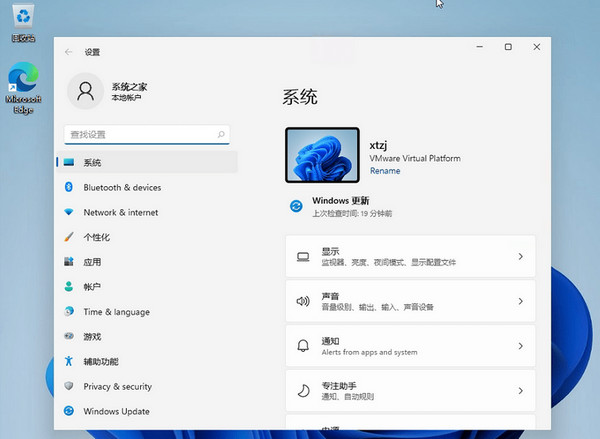Screen dimensions: 600x439
Task: Click the 应用 apps icon in sidebar
Action: point(69,262)
